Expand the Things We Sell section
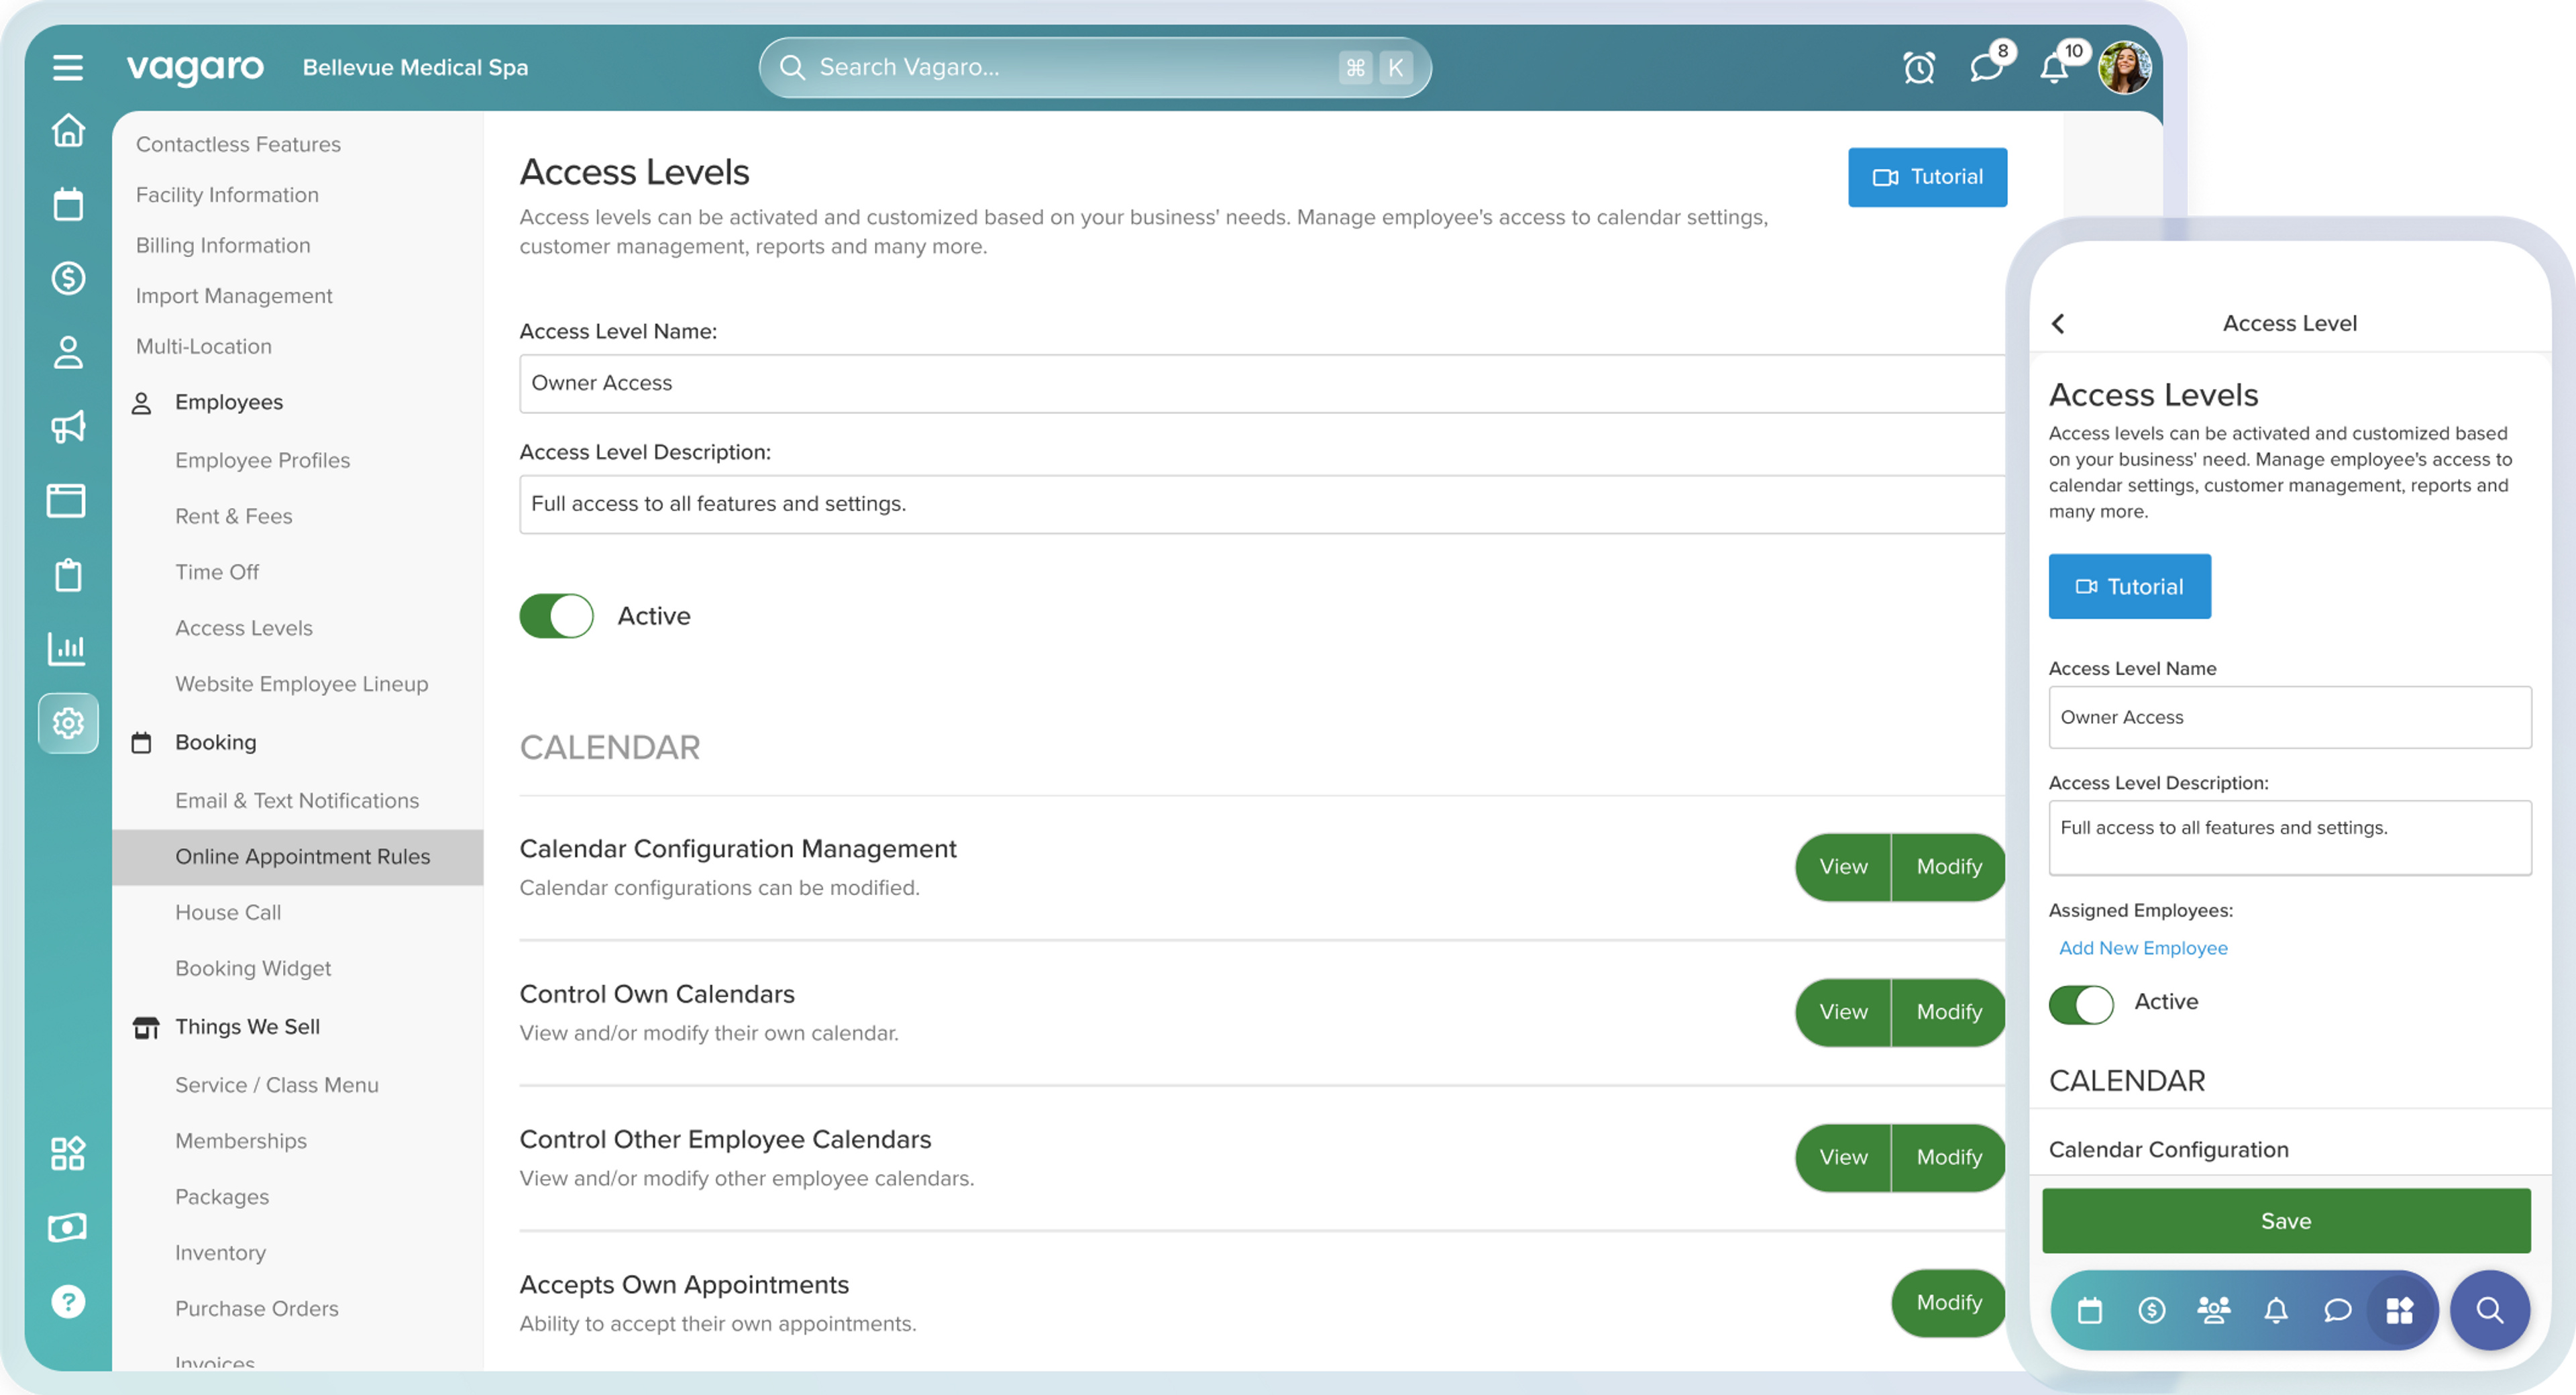 [x=247, y=1027]
